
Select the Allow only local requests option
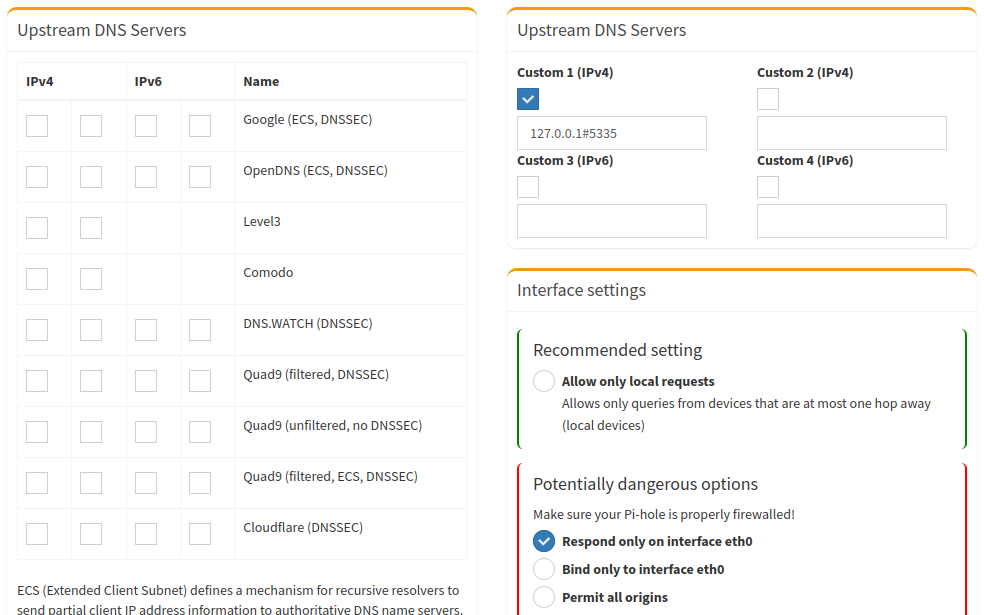pos(544,381)
